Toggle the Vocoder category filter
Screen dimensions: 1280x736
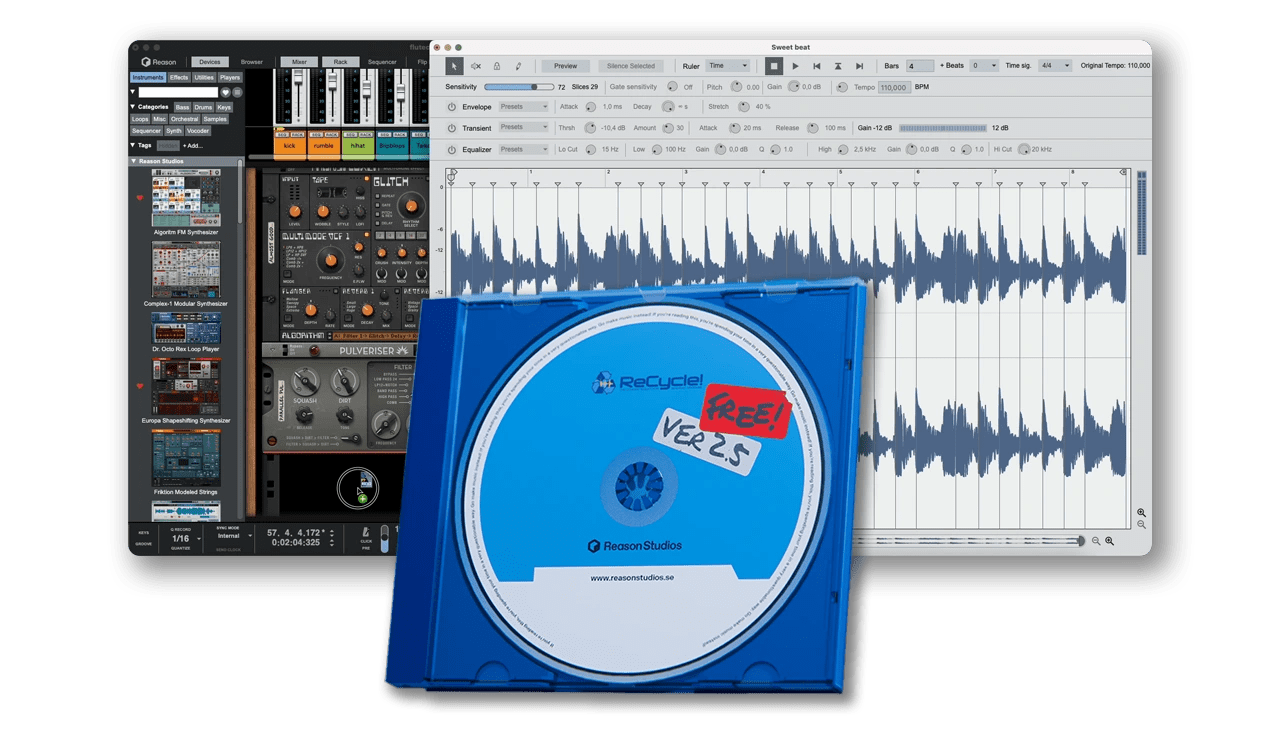click(198, 131)
